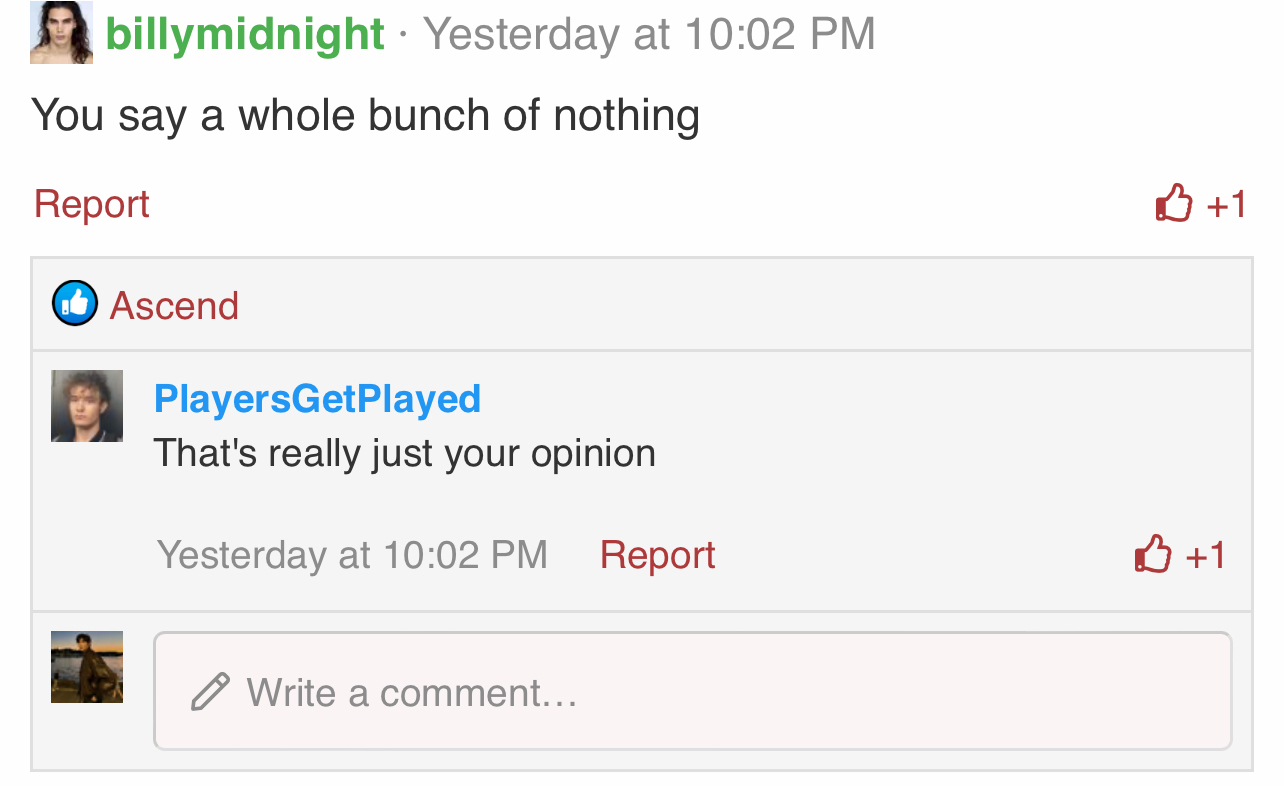Viewport: 1284px width, 786px height.
Task: Open the PlayersGetPlayed profile name link
Action: click(x=318, y=399)
